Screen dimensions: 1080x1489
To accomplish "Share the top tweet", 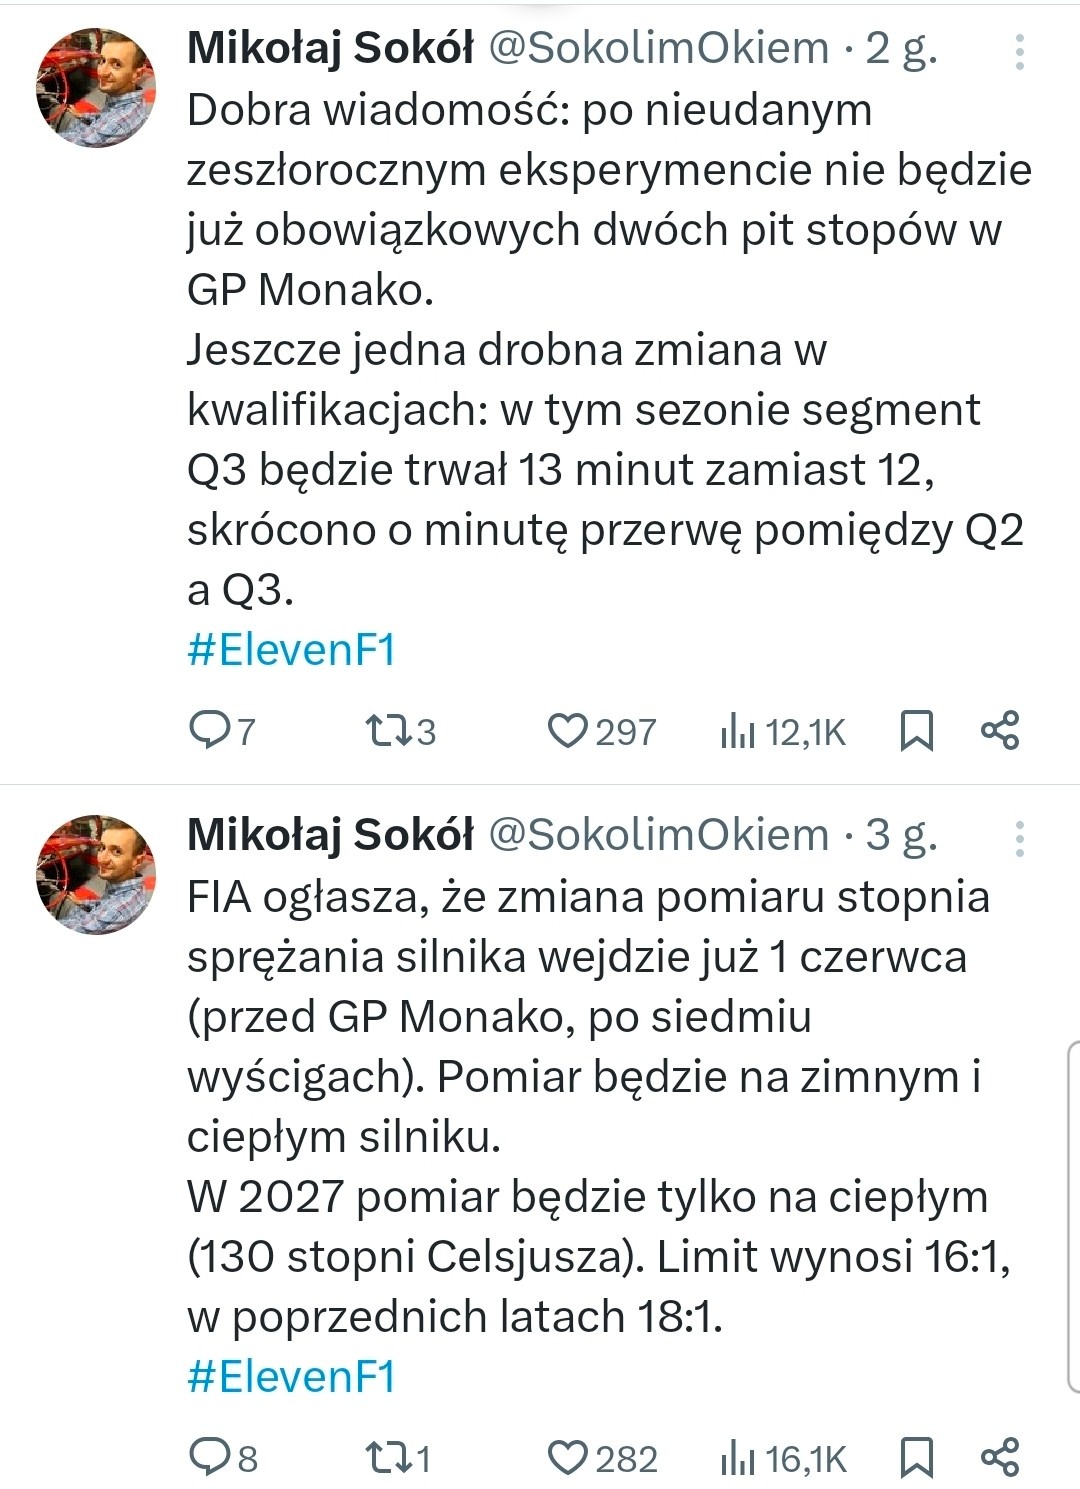I will pyautogui.click(x=1002, y=732).
